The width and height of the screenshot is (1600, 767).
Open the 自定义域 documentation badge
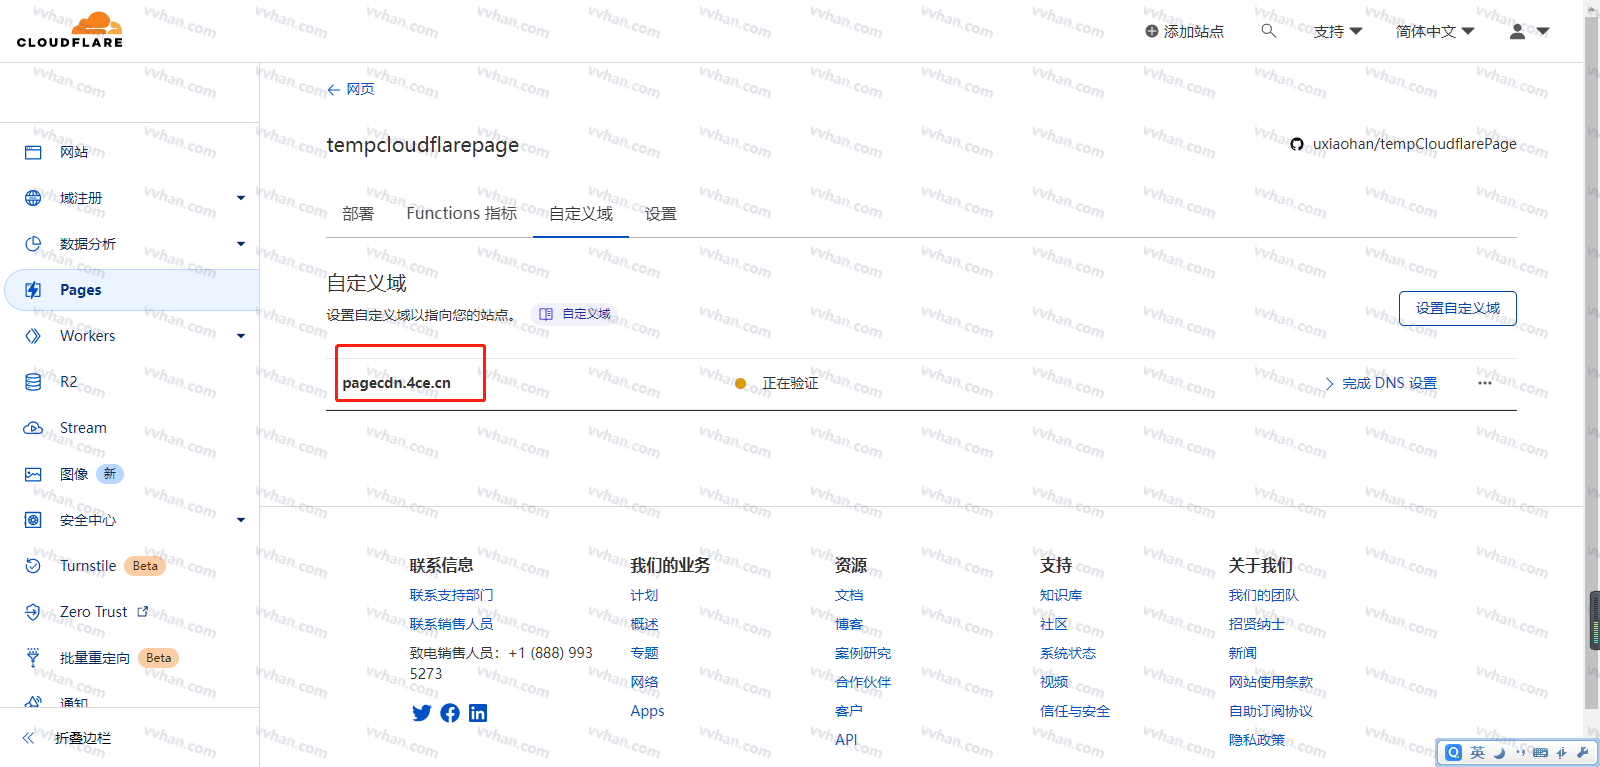click(x=575, y=314)
